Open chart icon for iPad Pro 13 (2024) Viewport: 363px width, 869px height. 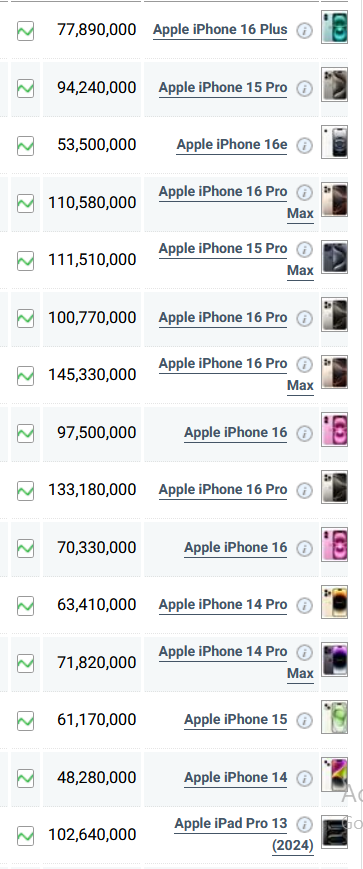coord(25,835)
